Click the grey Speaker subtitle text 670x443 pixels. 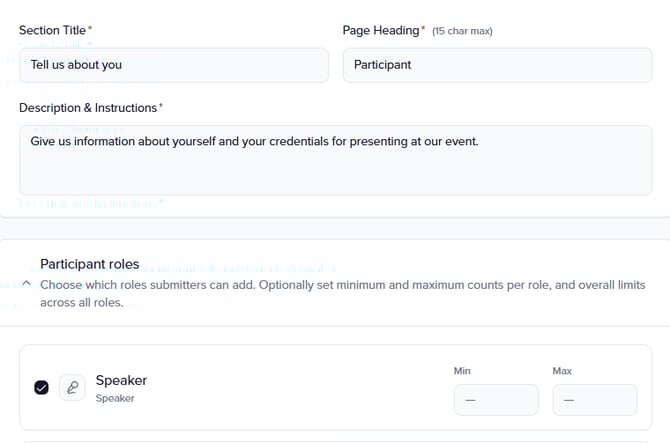pos(115,398)
